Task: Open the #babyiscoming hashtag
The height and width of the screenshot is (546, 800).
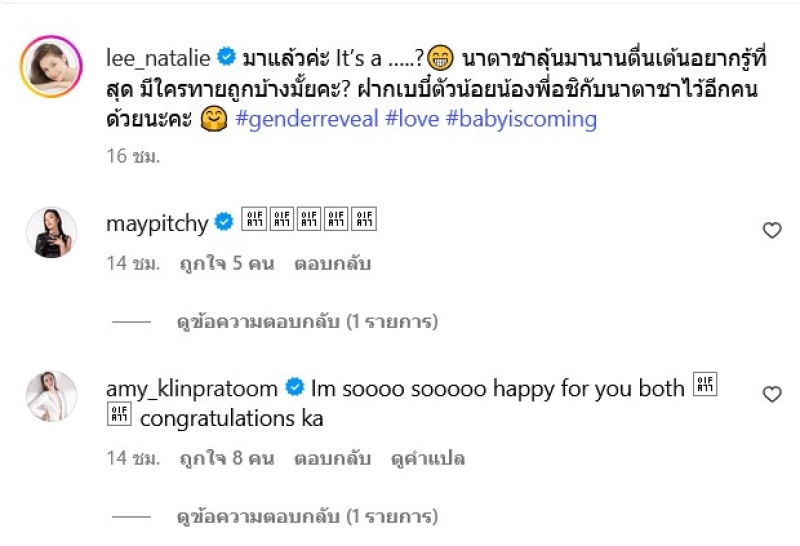Action: pos(521,120)
